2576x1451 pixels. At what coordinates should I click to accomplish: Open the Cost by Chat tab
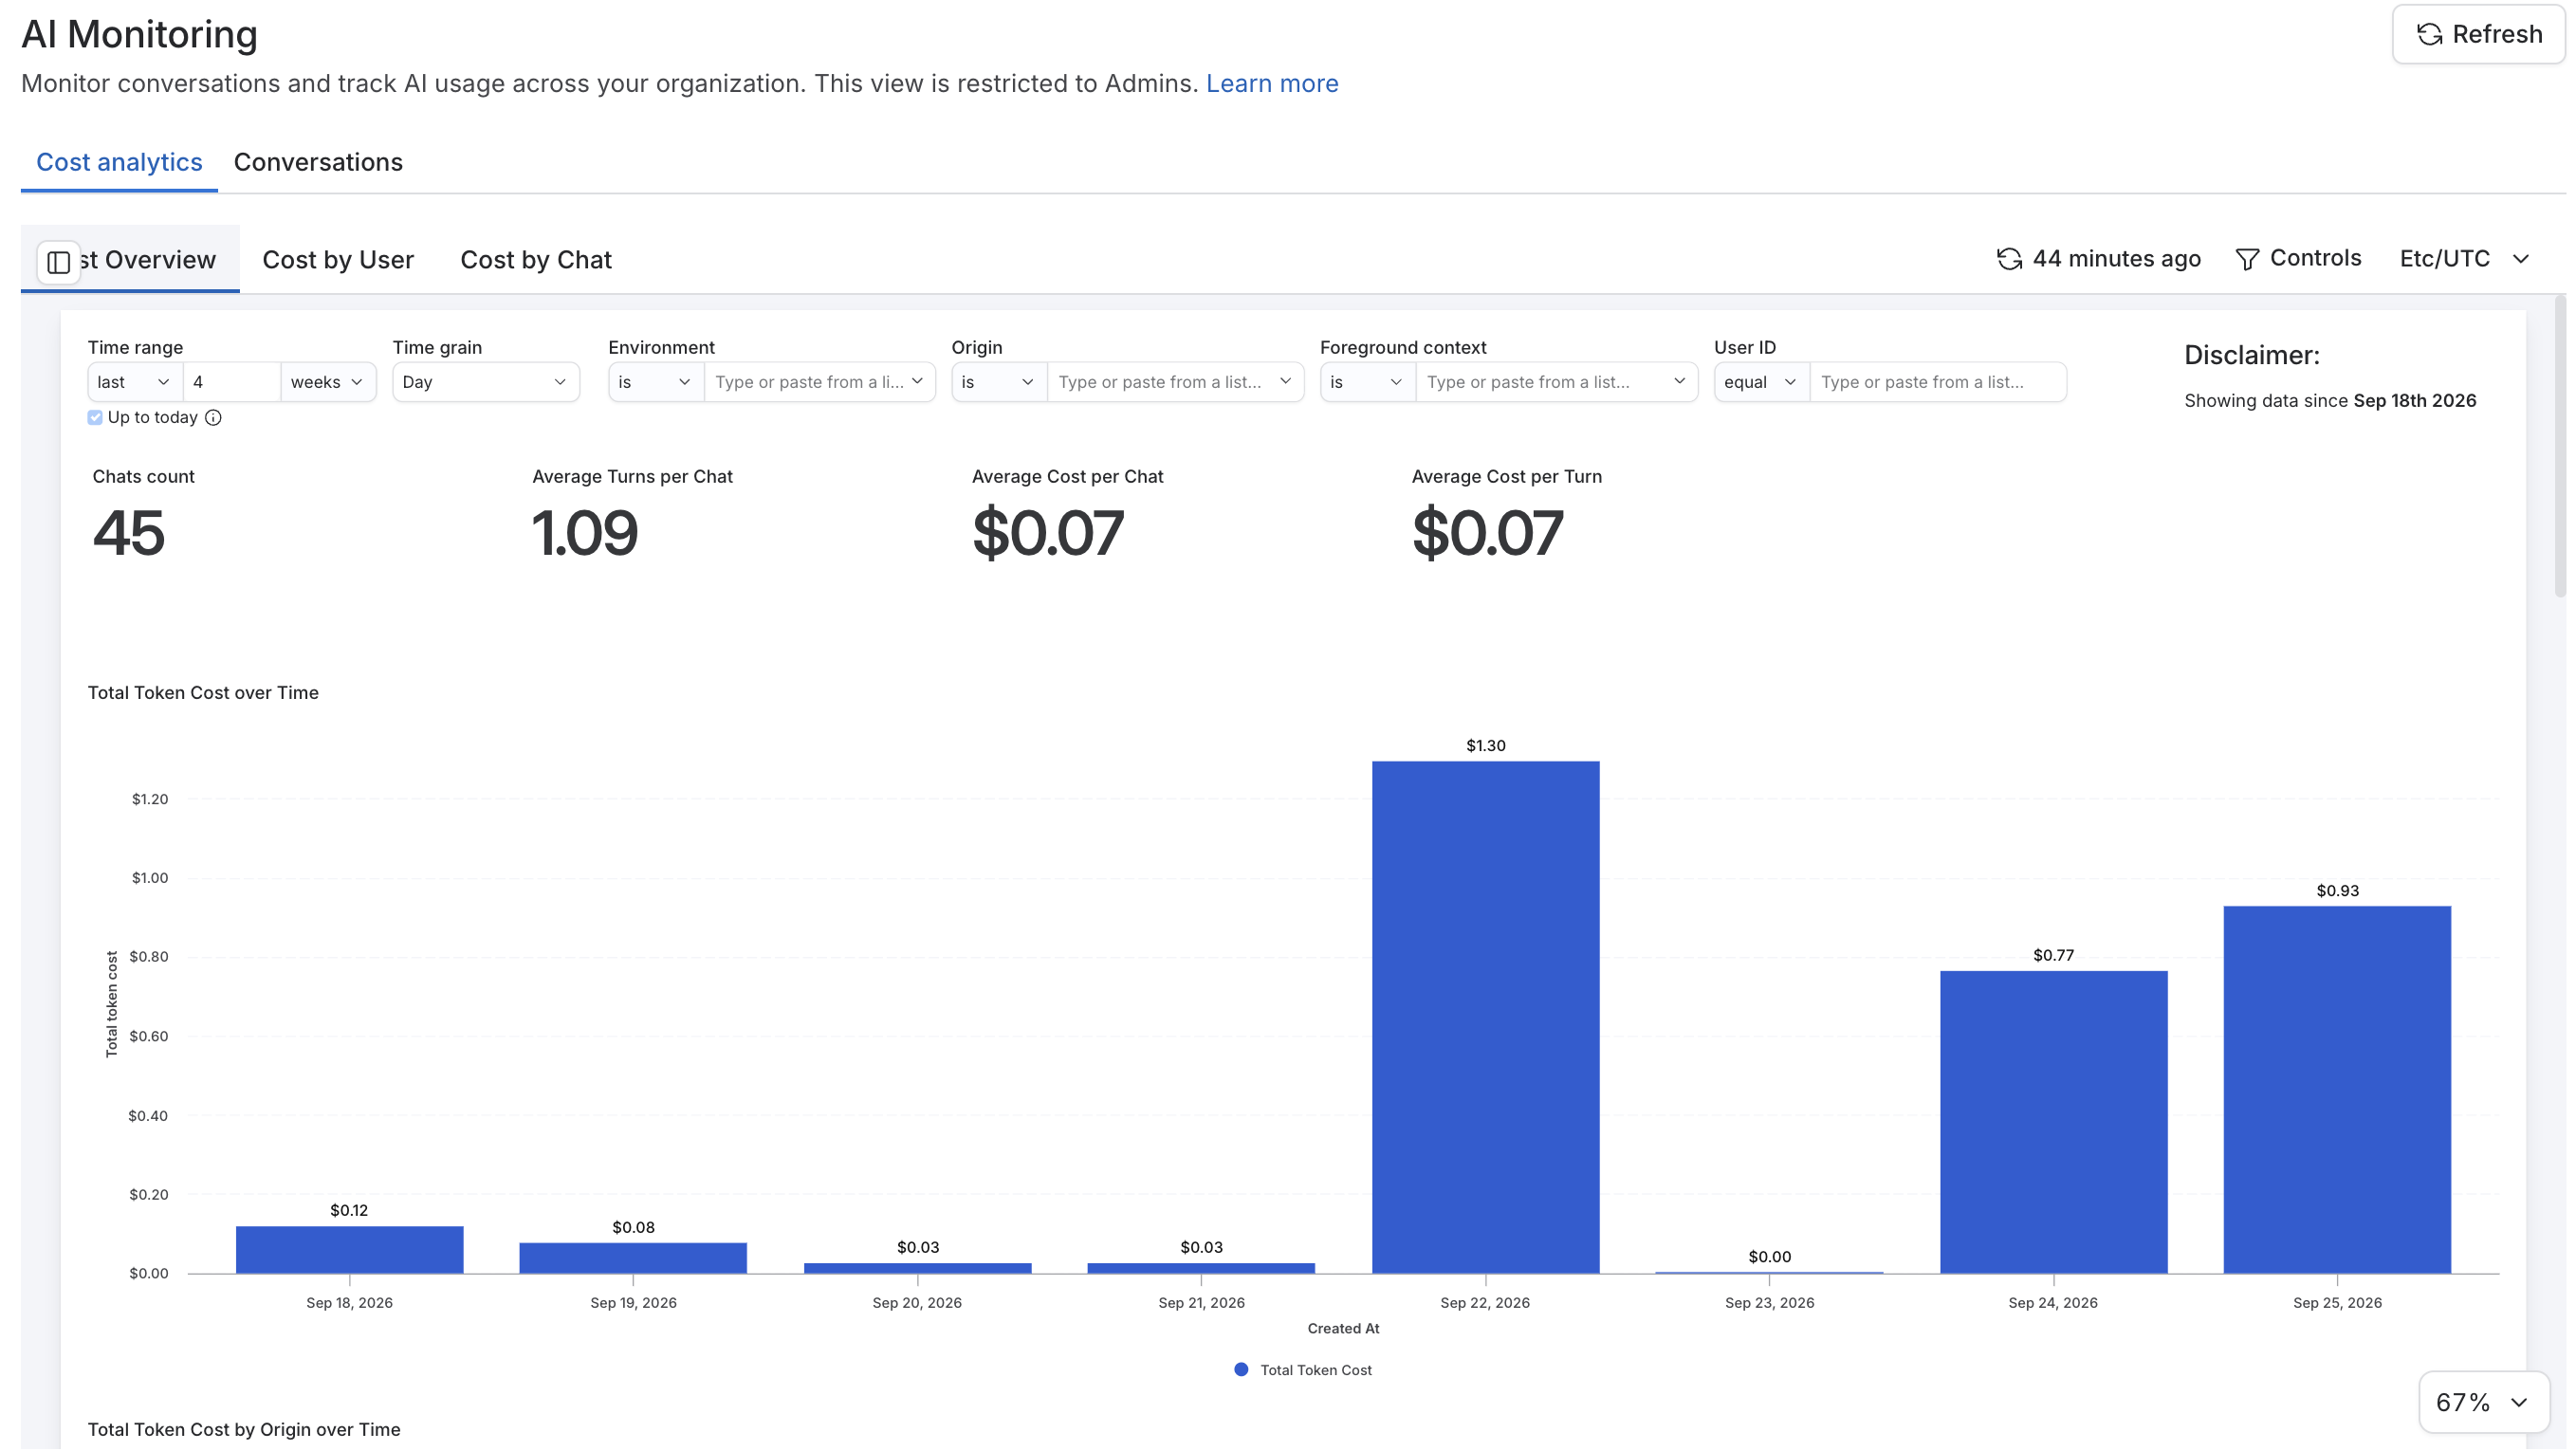tap(536, 260)
